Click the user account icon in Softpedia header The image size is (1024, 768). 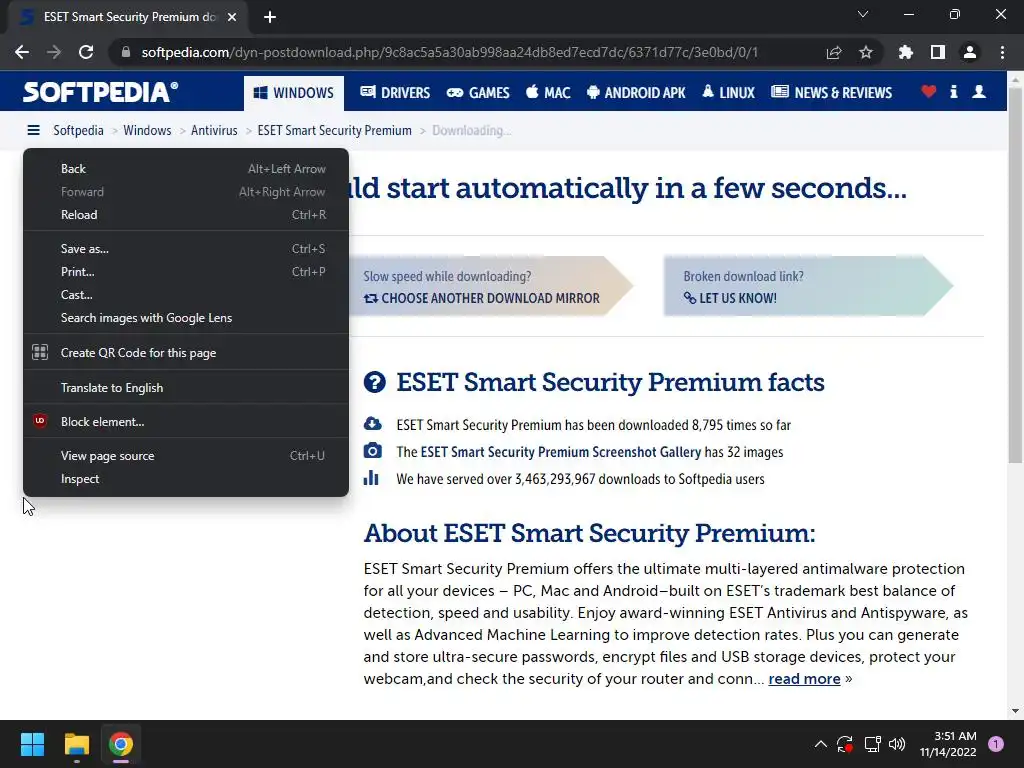pos(979,91)
